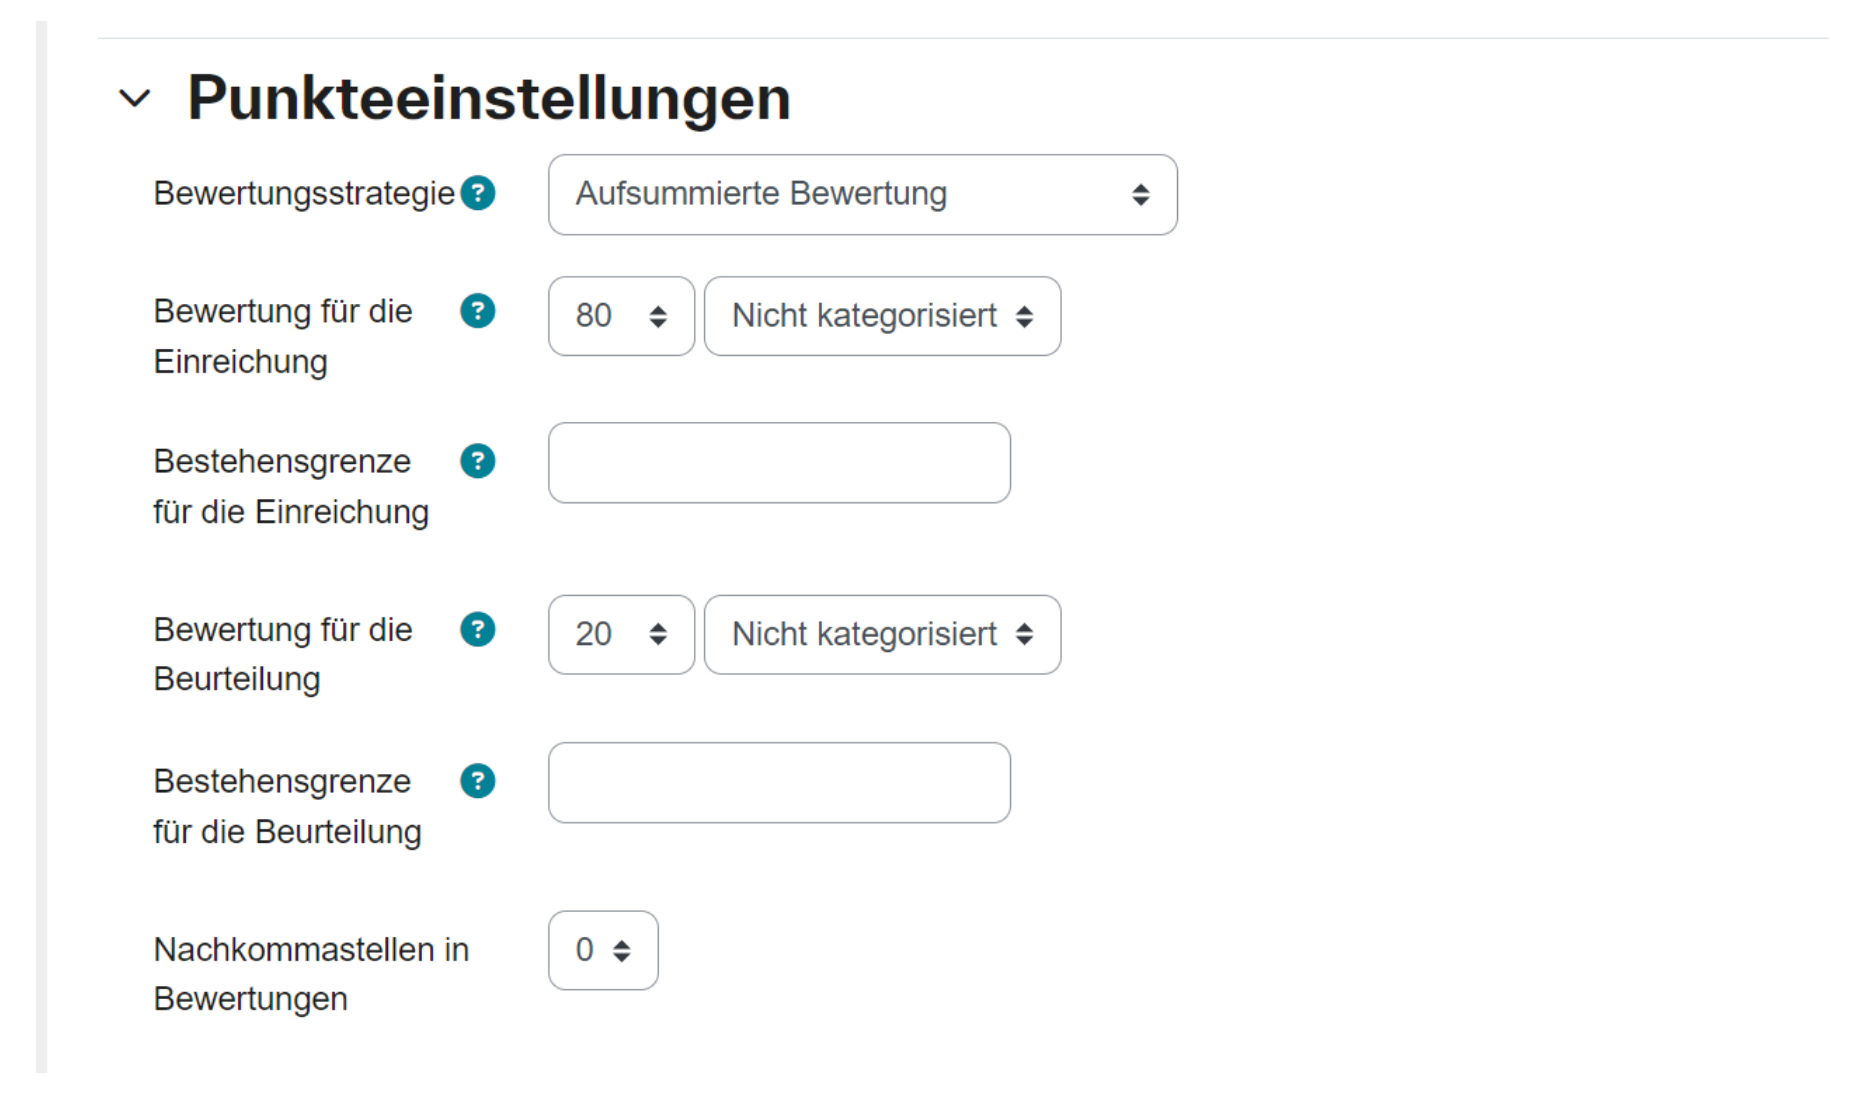Click the Punkteeinstellungen section heading
1876x1104 pixels.
point(487,96)
